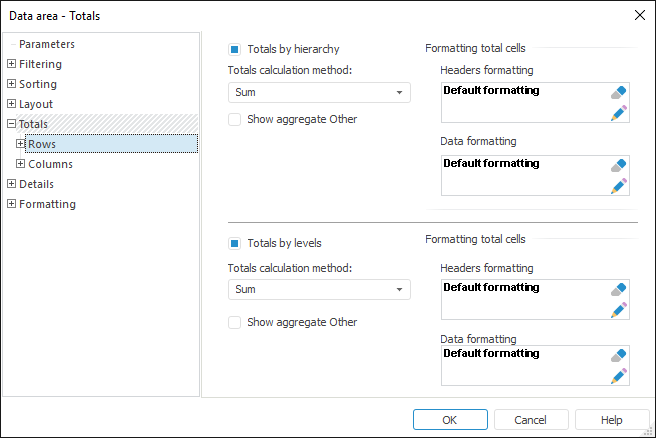Select Columns in the Totals tree
656x438 pixels.
tap(50, 164)
